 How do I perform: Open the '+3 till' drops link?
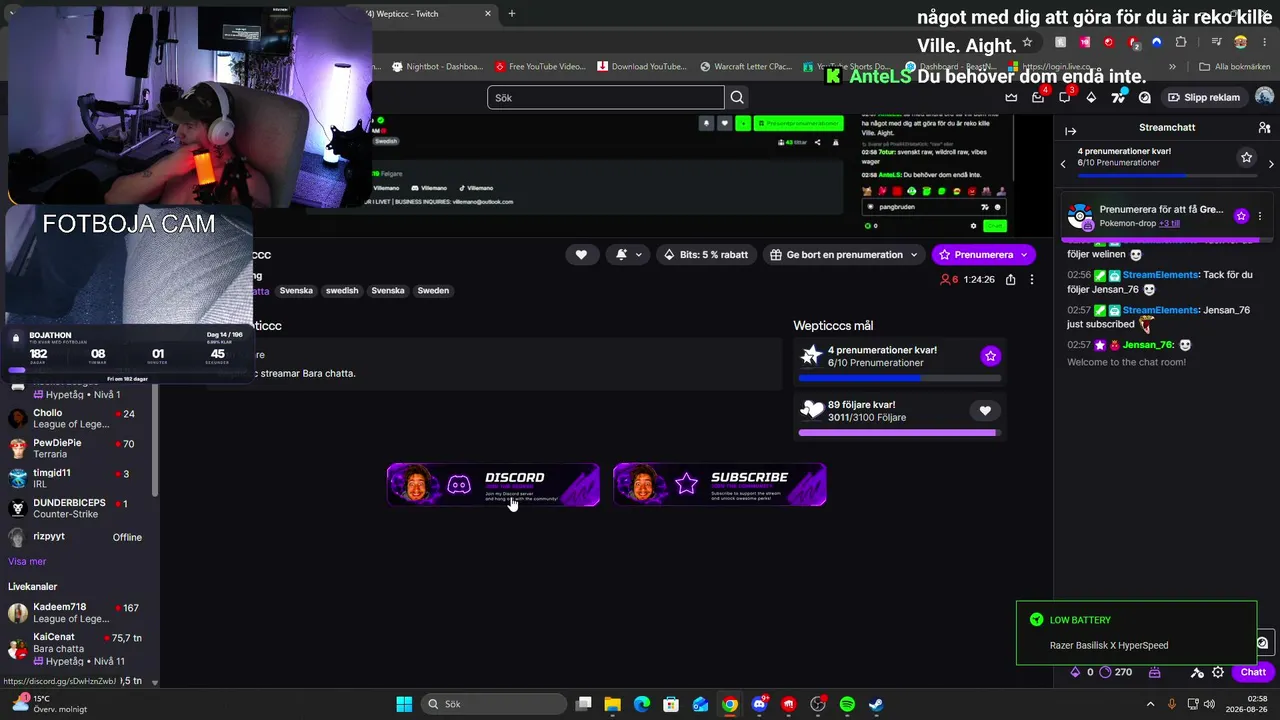pyautogui.click(x=1169, y=223)
